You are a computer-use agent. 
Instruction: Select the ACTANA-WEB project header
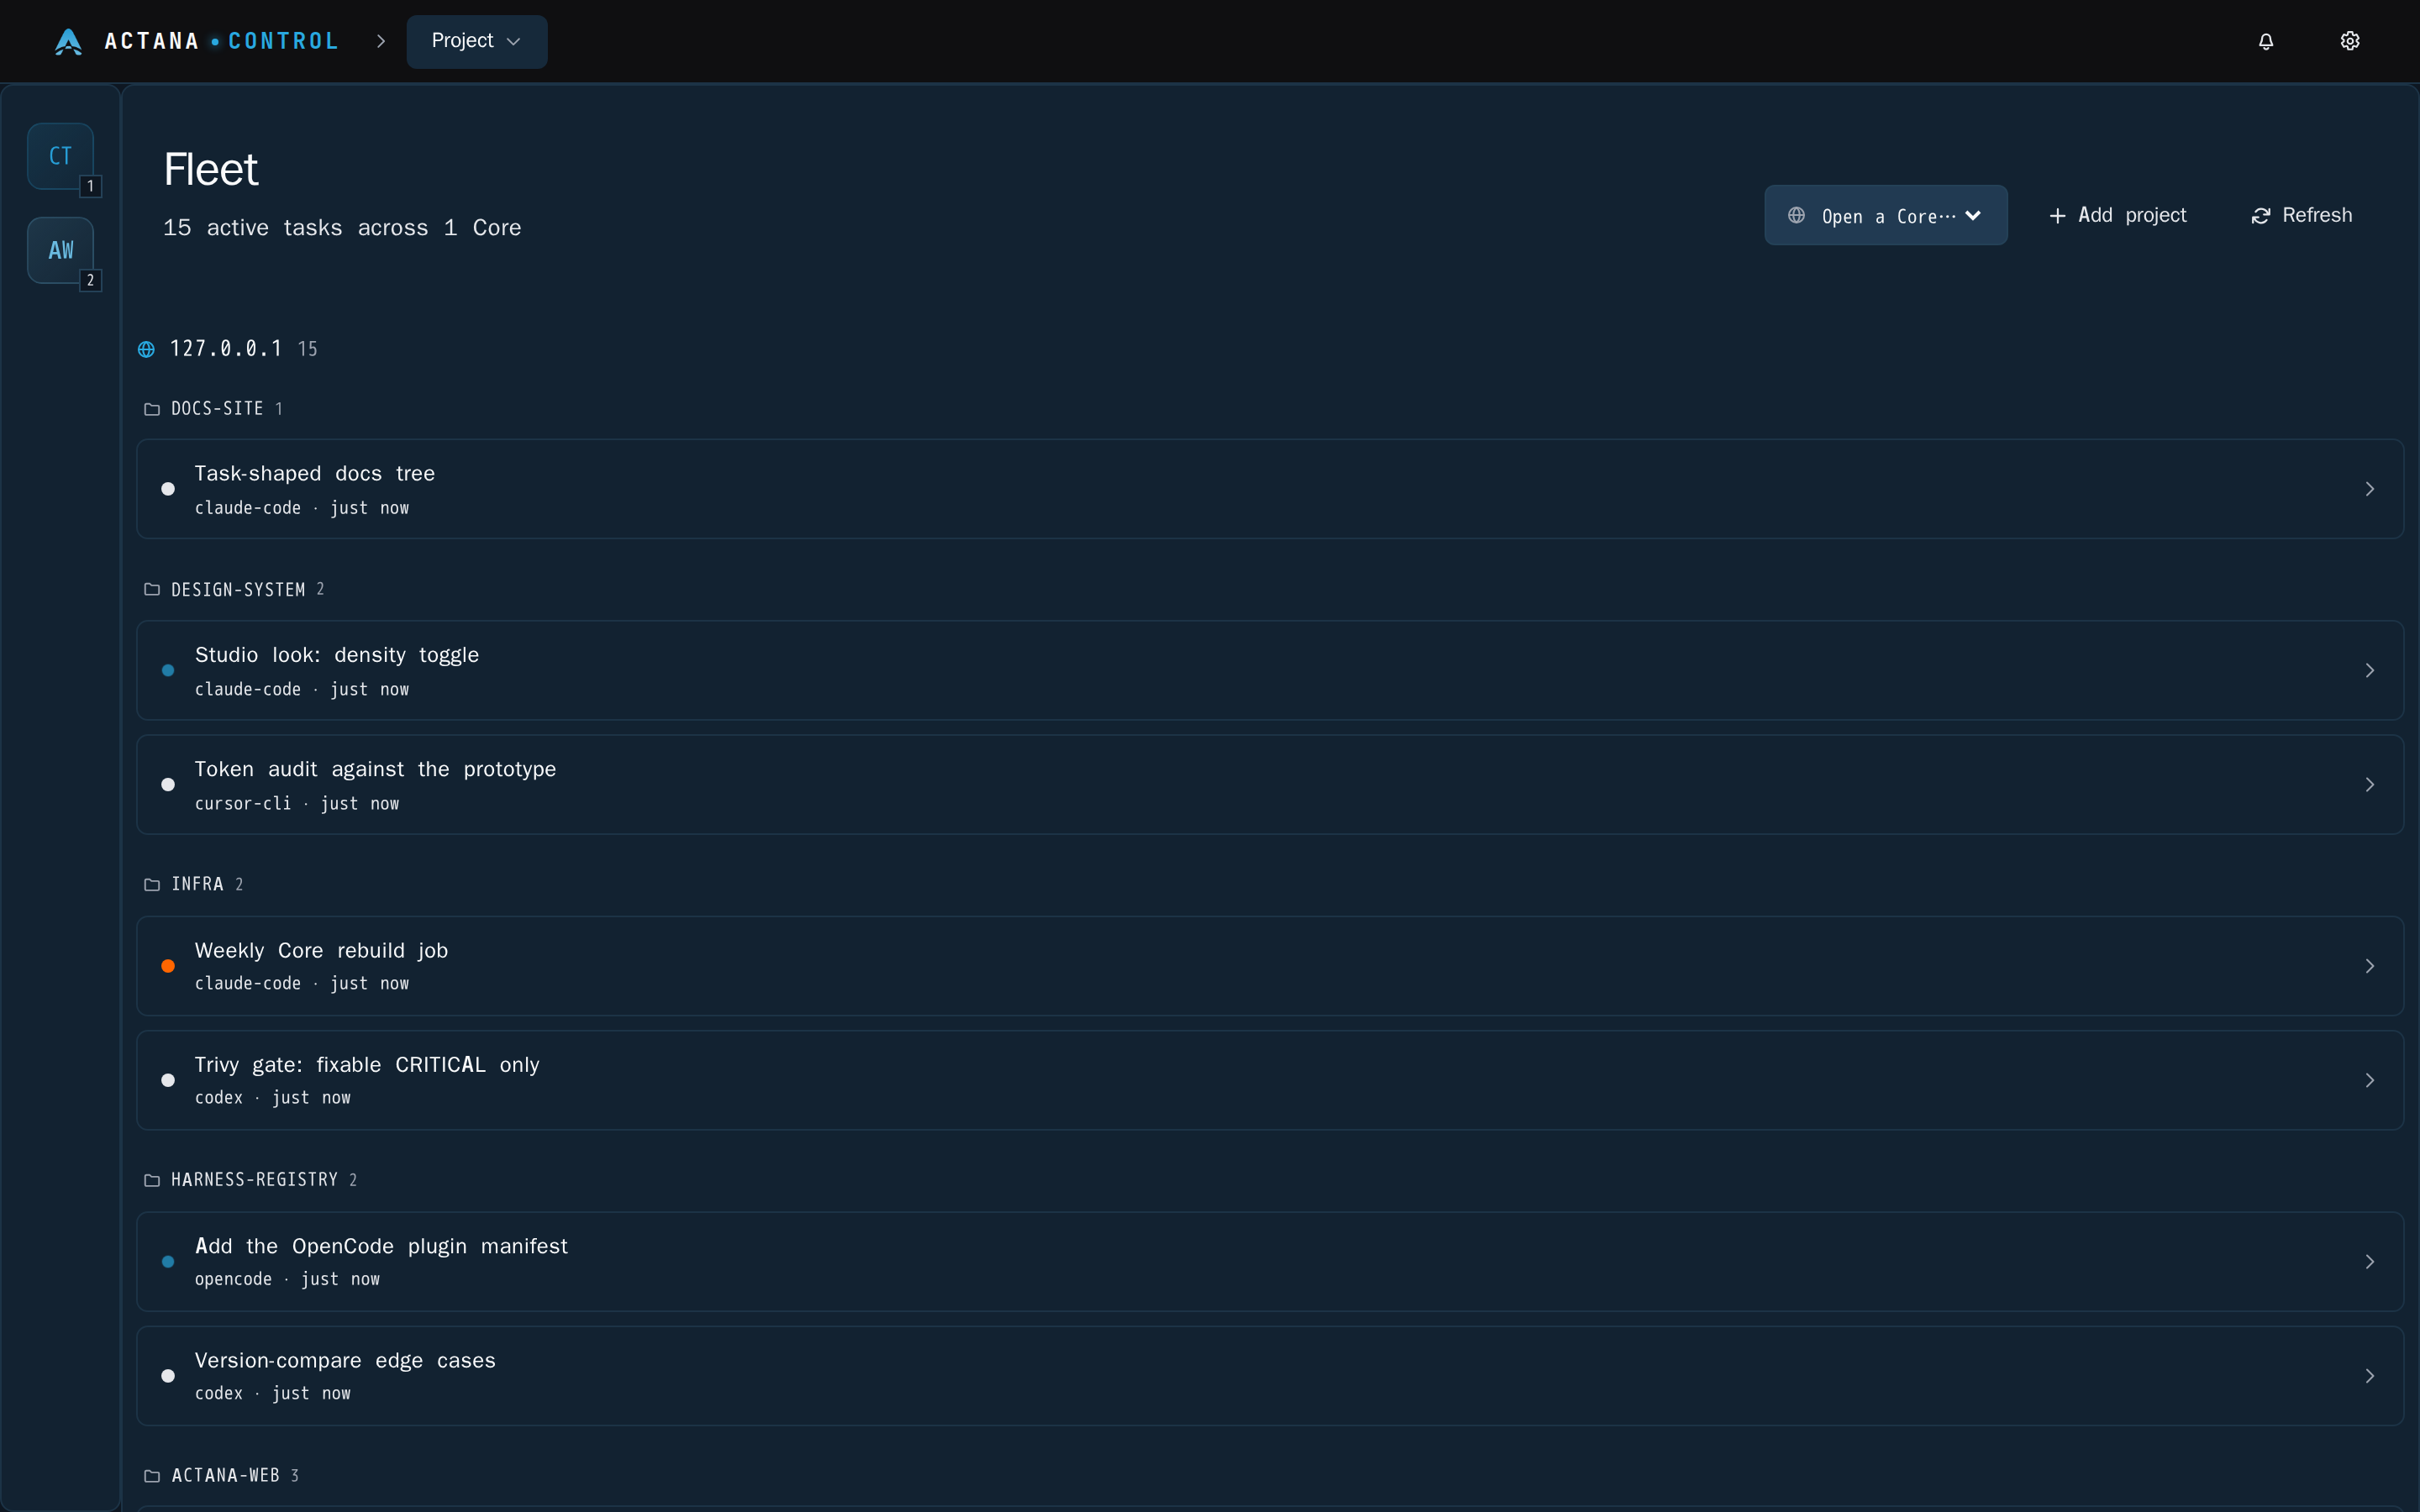point(222,1476)
